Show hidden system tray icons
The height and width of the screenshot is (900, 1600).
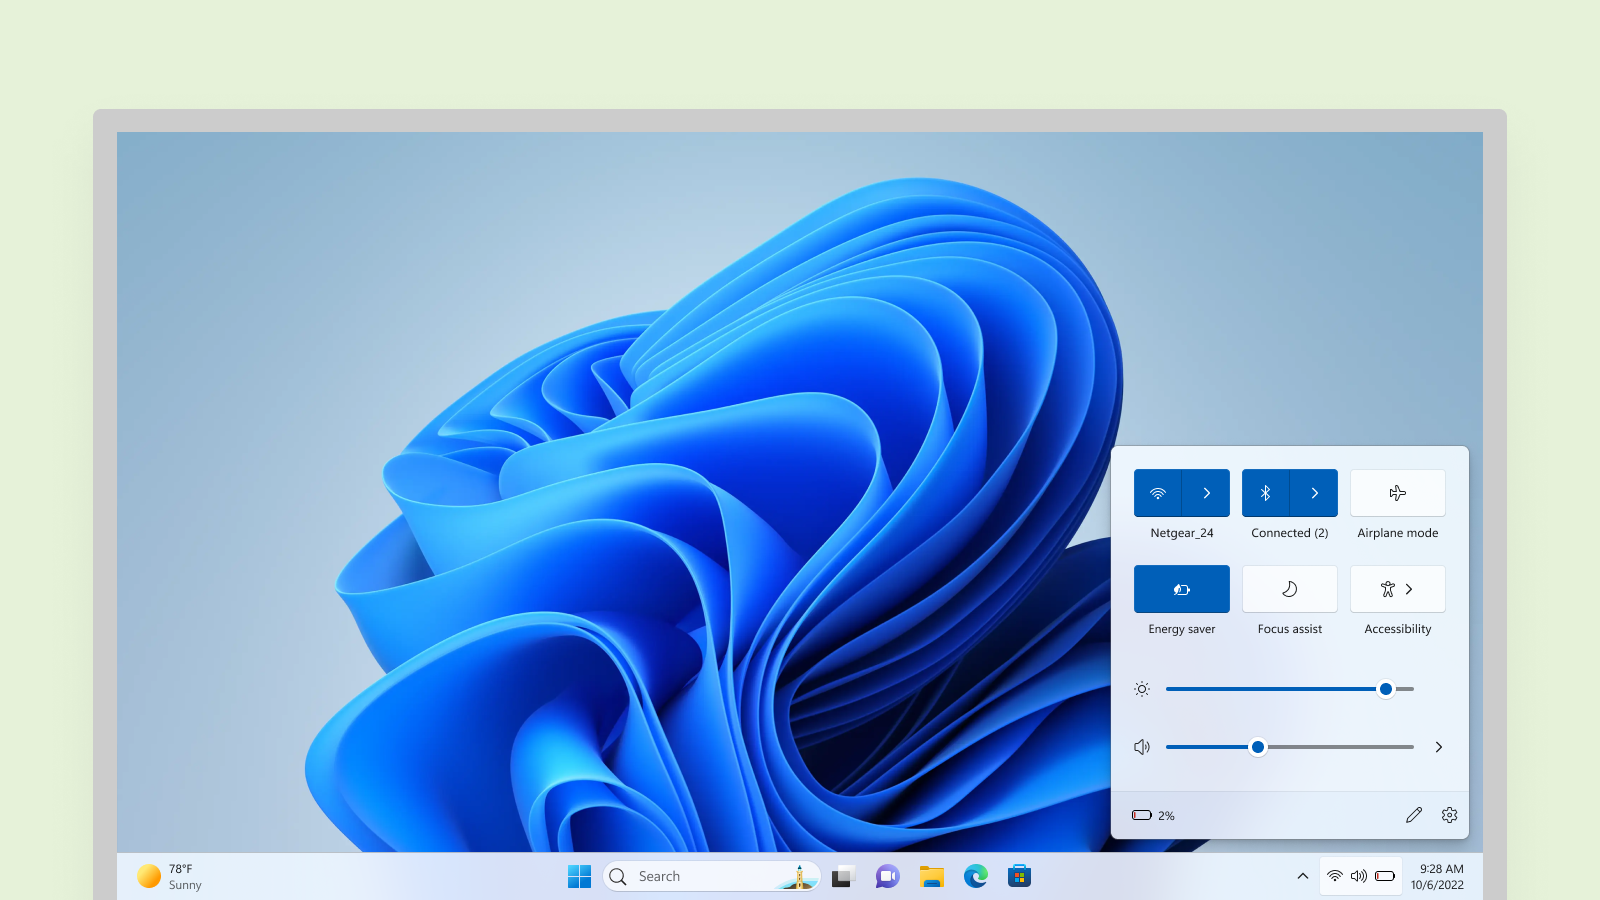pyautogui.click(x=1302, y=876)
